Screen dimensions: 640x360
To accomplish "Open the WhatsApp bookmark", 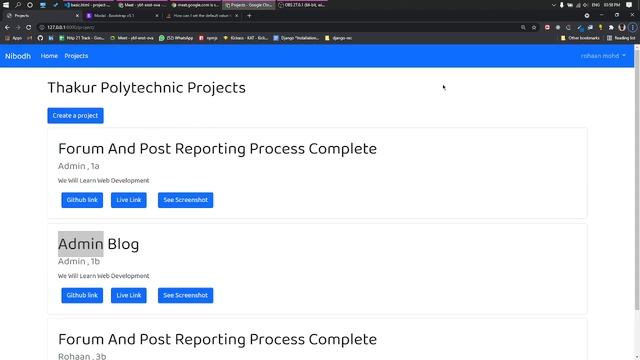I will [x=176, y=38].
